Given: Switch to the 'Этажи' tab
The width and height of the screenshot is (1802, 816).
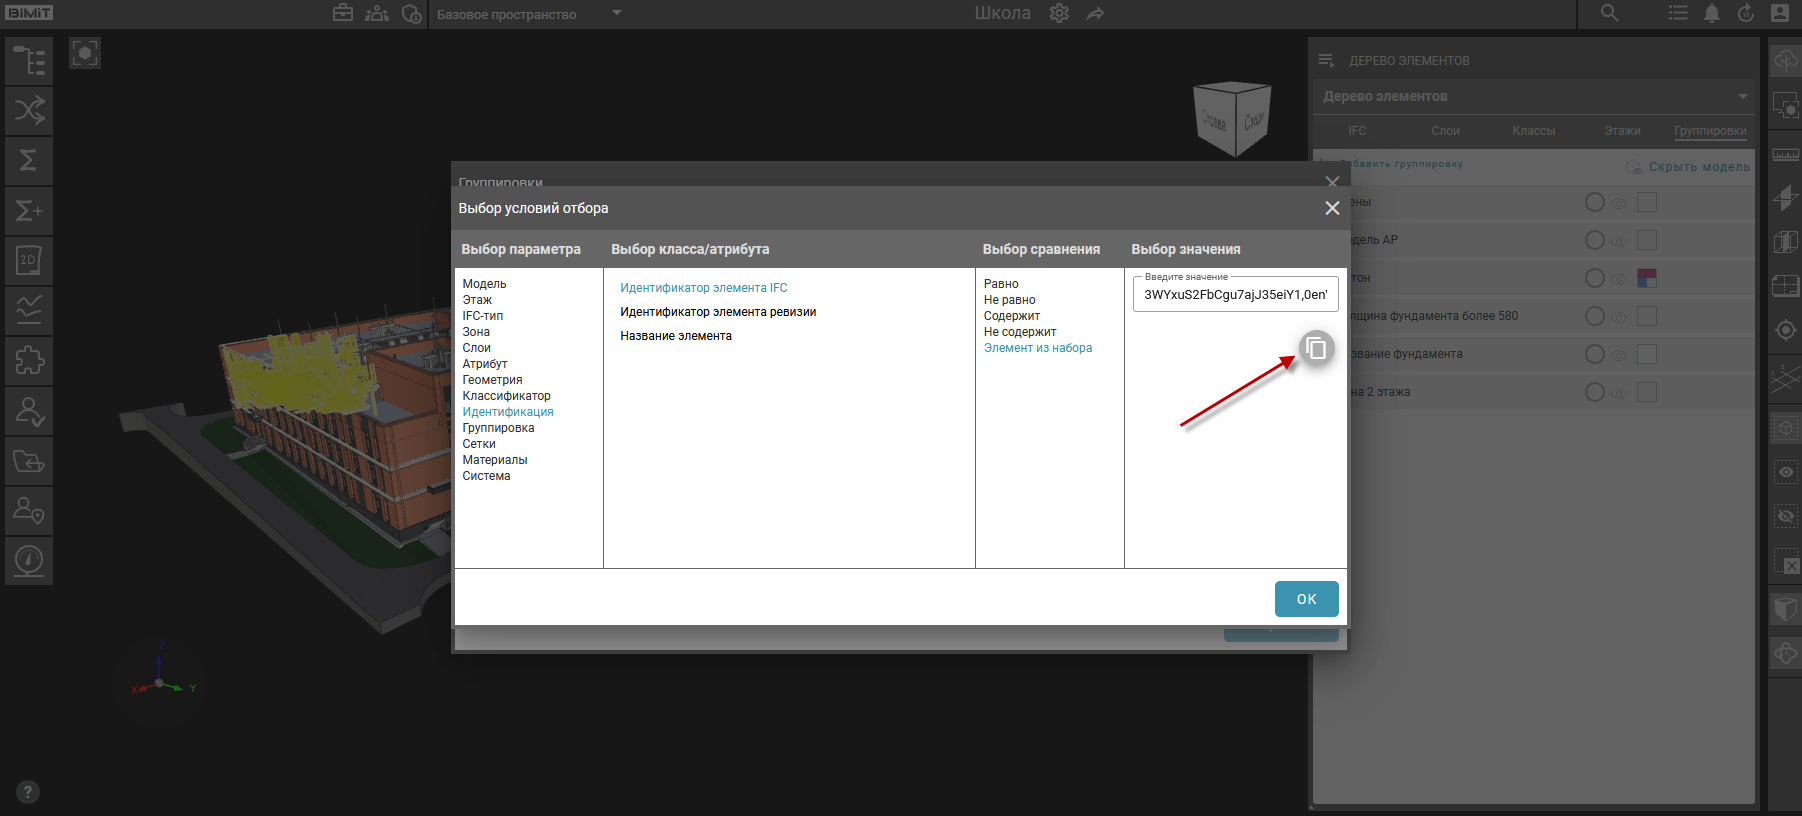Looking at the screenshot, I should point(1622,131).
